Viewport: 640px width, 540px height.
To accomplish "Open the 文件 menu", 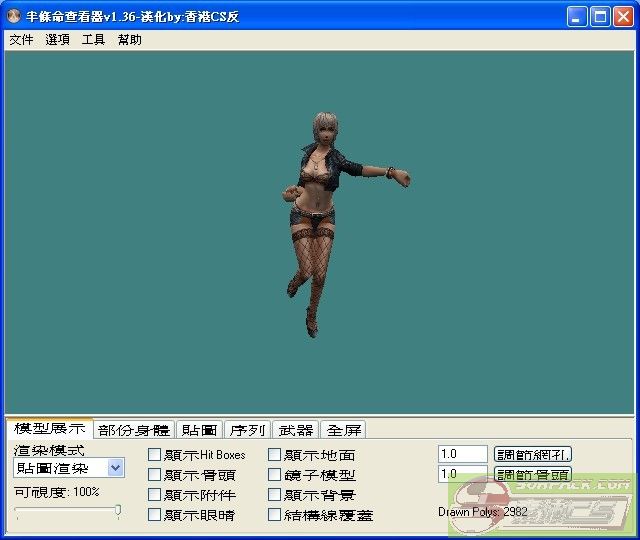I will tap(21, 40).
